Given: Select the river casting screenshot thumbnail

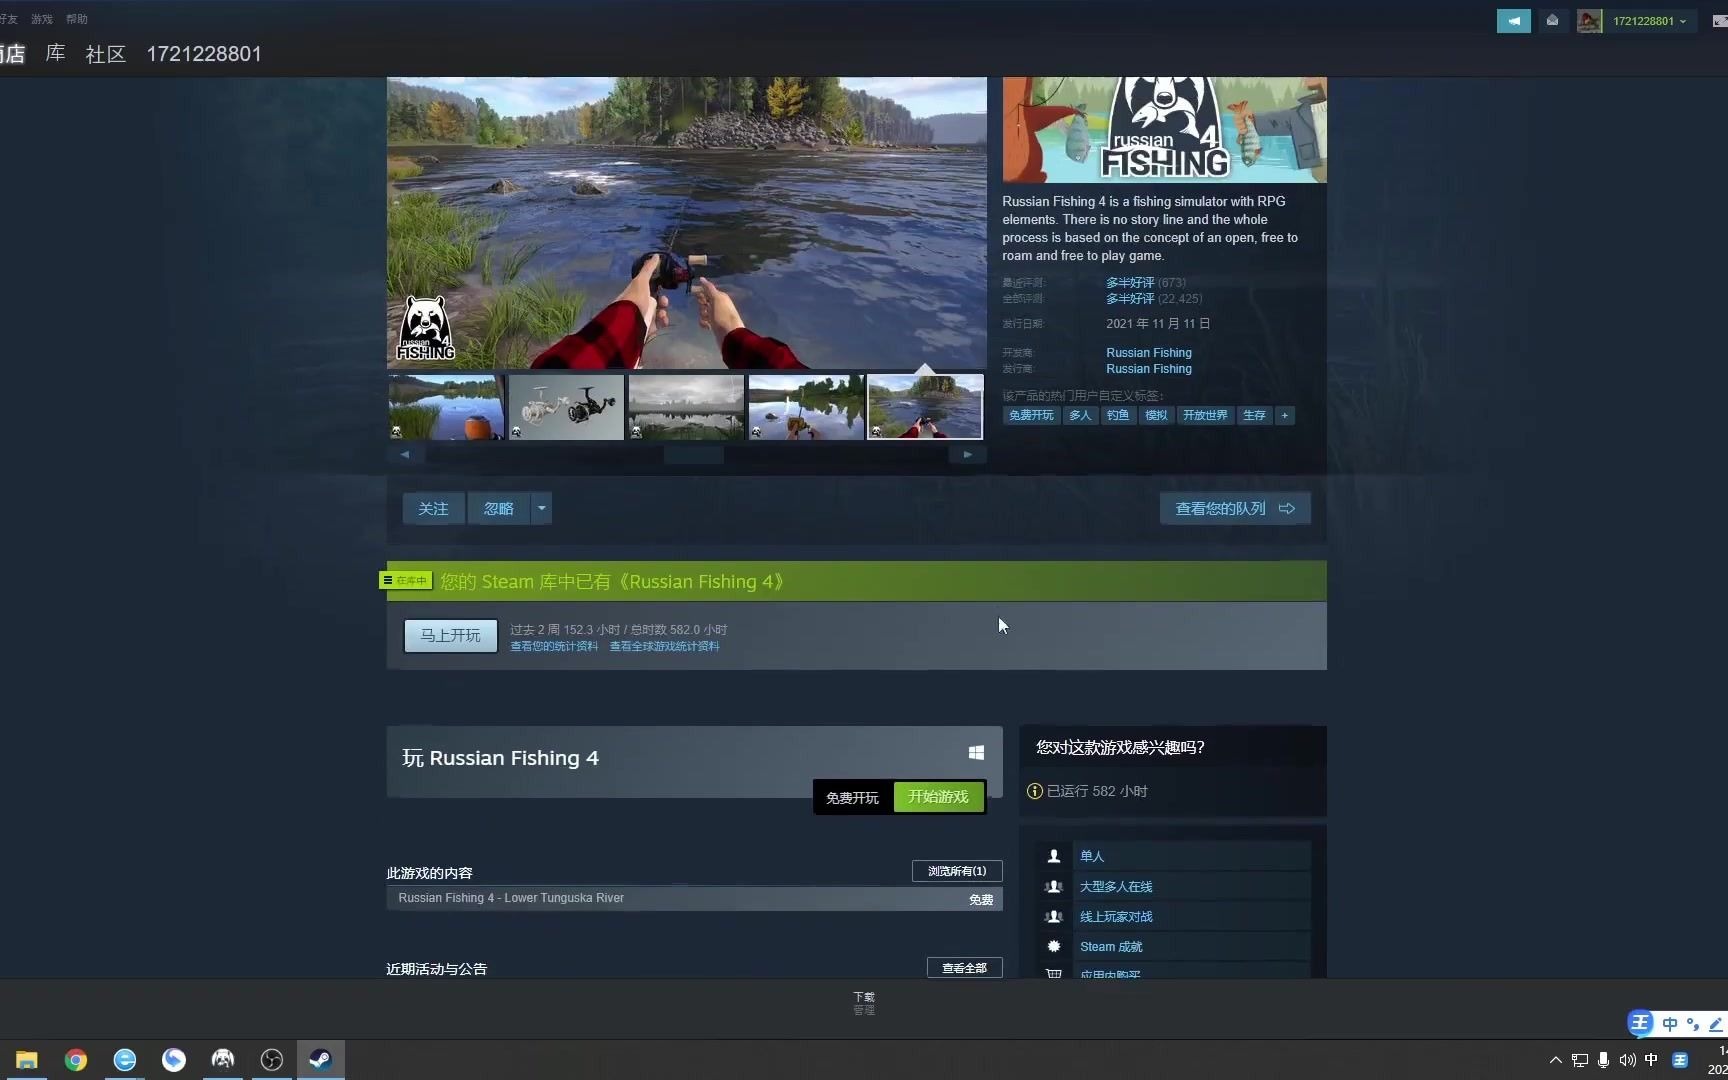Looking at the screenshot, I should (926, 407).
